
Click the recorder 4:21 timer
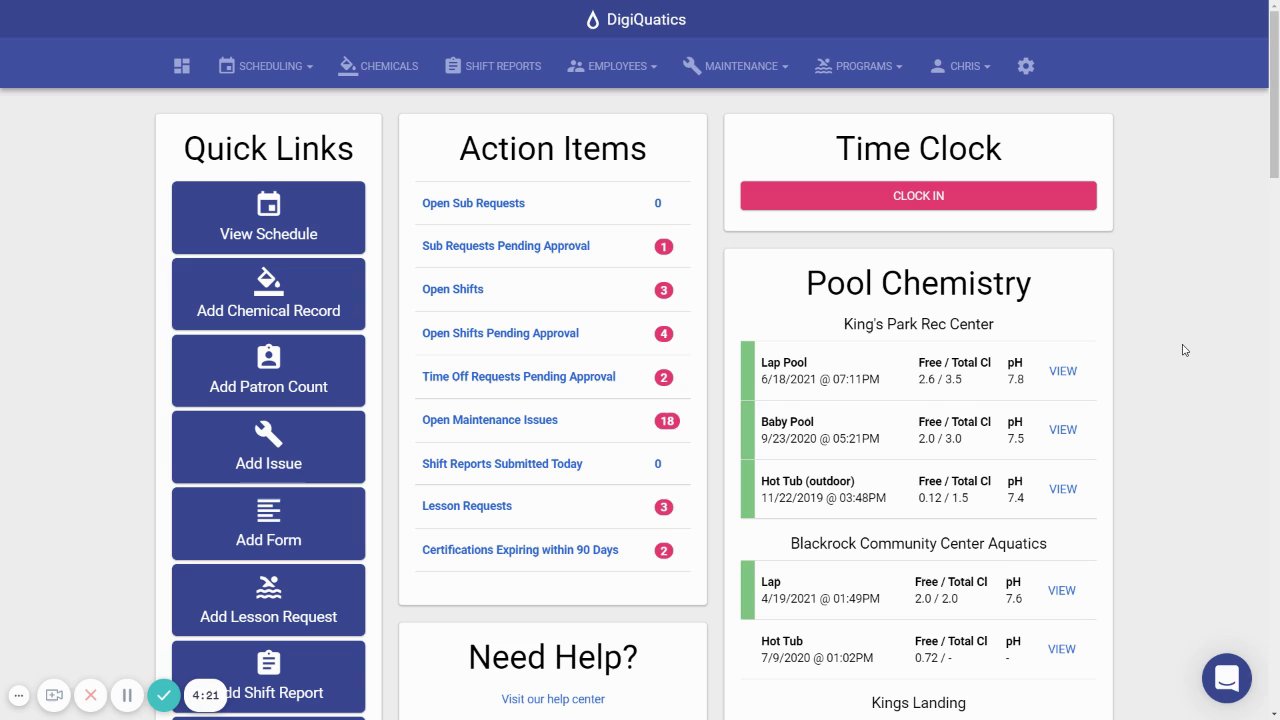205,695
